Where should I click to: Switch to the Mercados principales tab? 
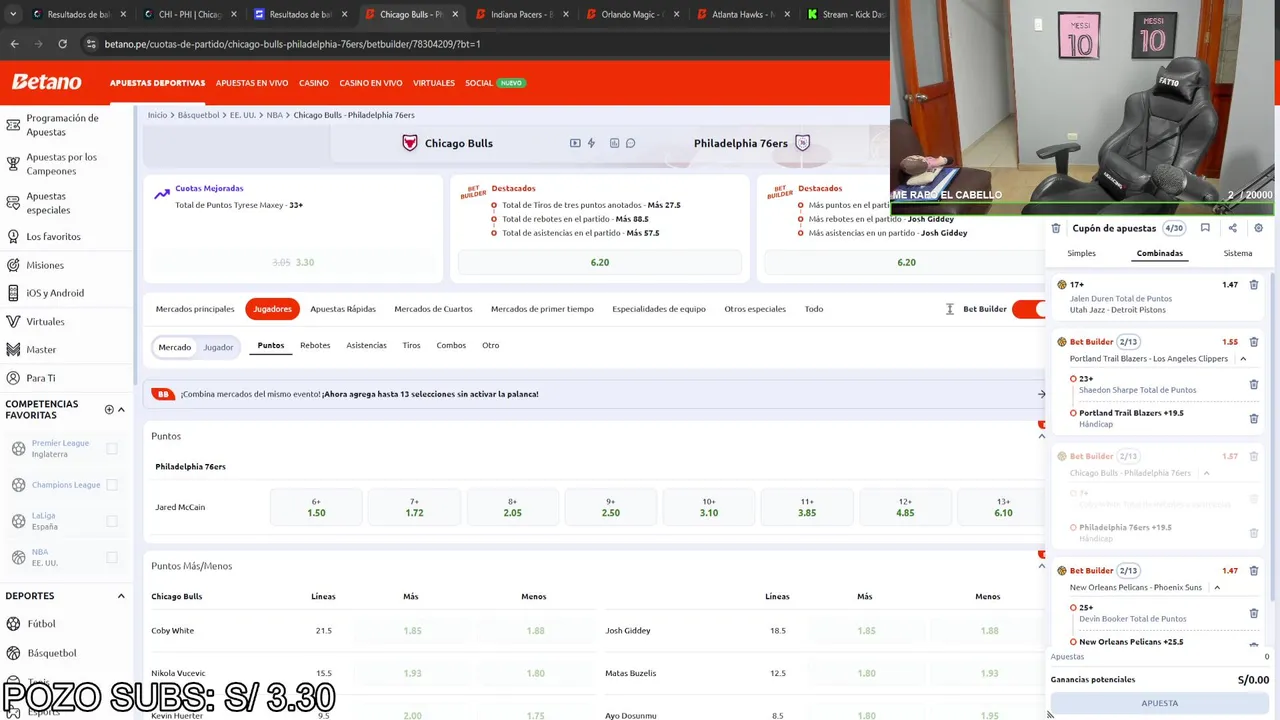(x=195, y=309)
